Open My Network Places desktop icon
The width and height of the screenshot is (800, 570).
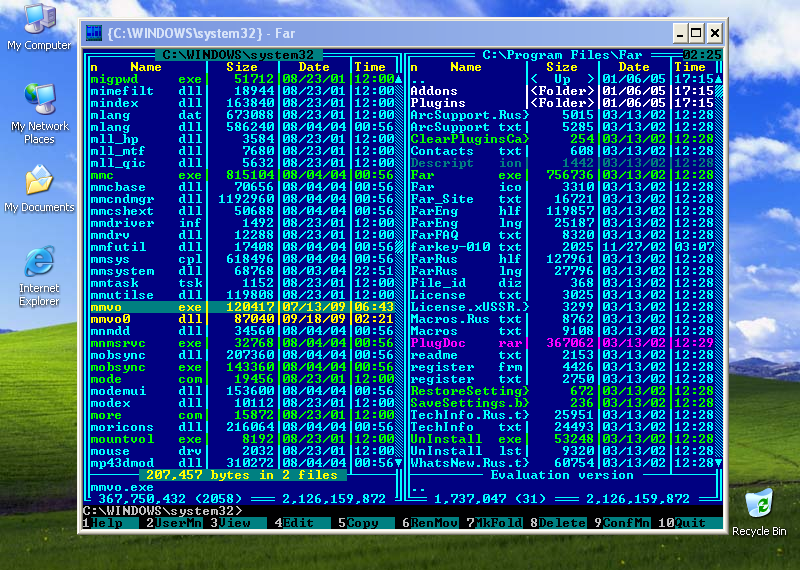[x=39, y=113]
